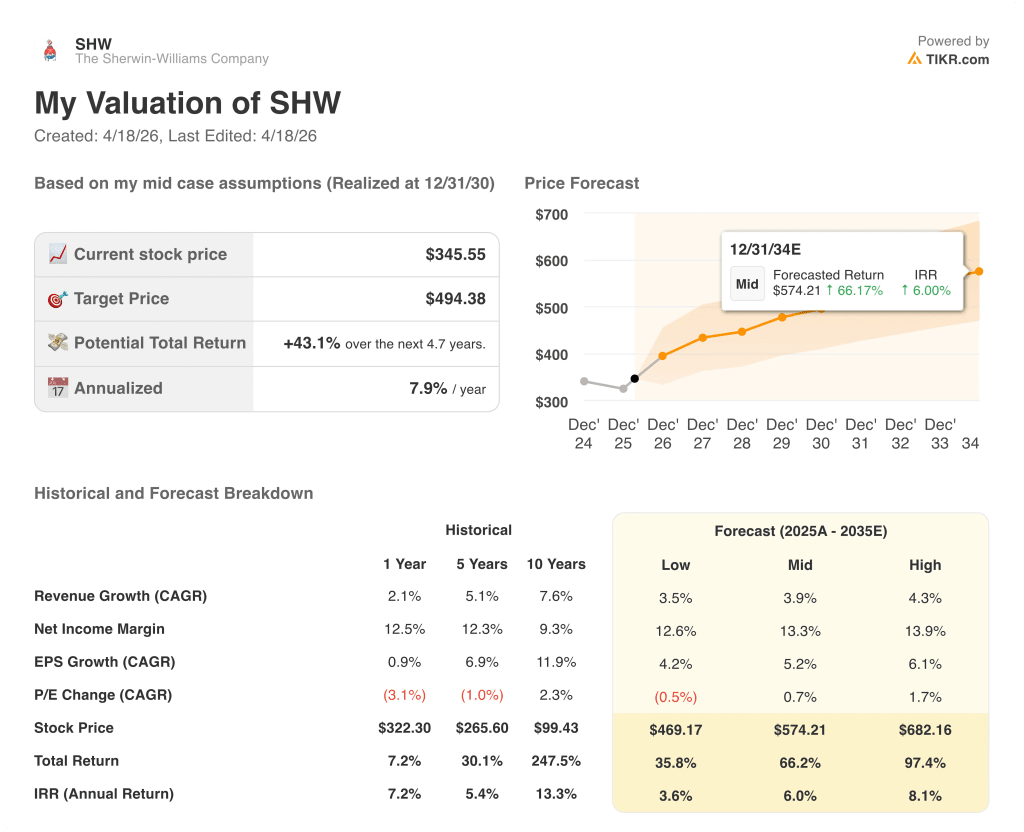
Task: Click the Dec '24 historical gray point
Action: pos(584,381)
